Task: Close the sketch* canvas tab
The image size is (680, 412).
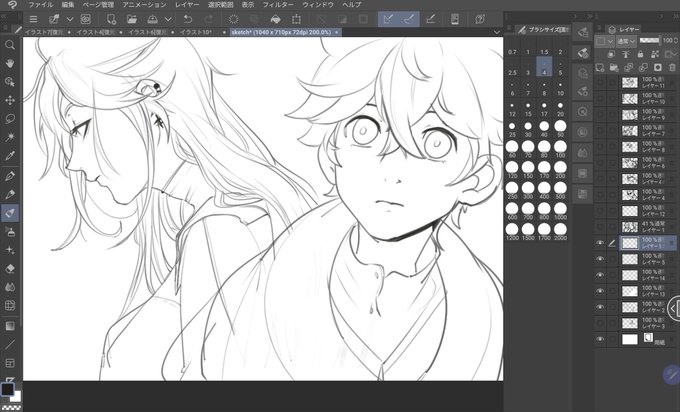Action: [x=337, y=32]
